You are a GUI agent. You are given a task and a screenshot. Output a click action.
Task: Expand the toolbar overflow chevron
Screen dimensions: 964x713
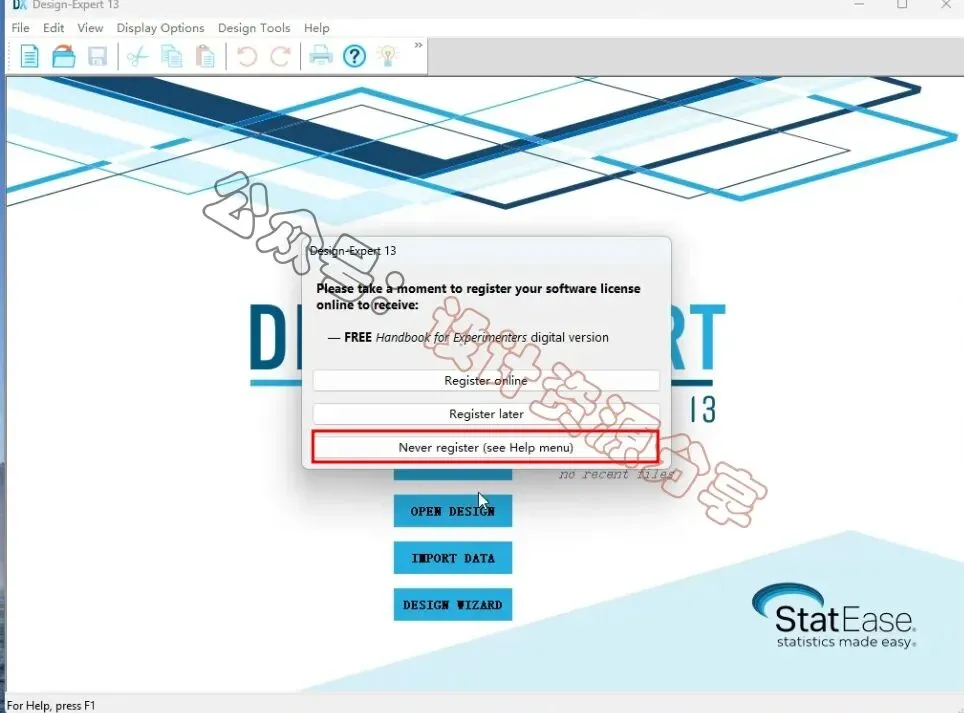[419, 45]
